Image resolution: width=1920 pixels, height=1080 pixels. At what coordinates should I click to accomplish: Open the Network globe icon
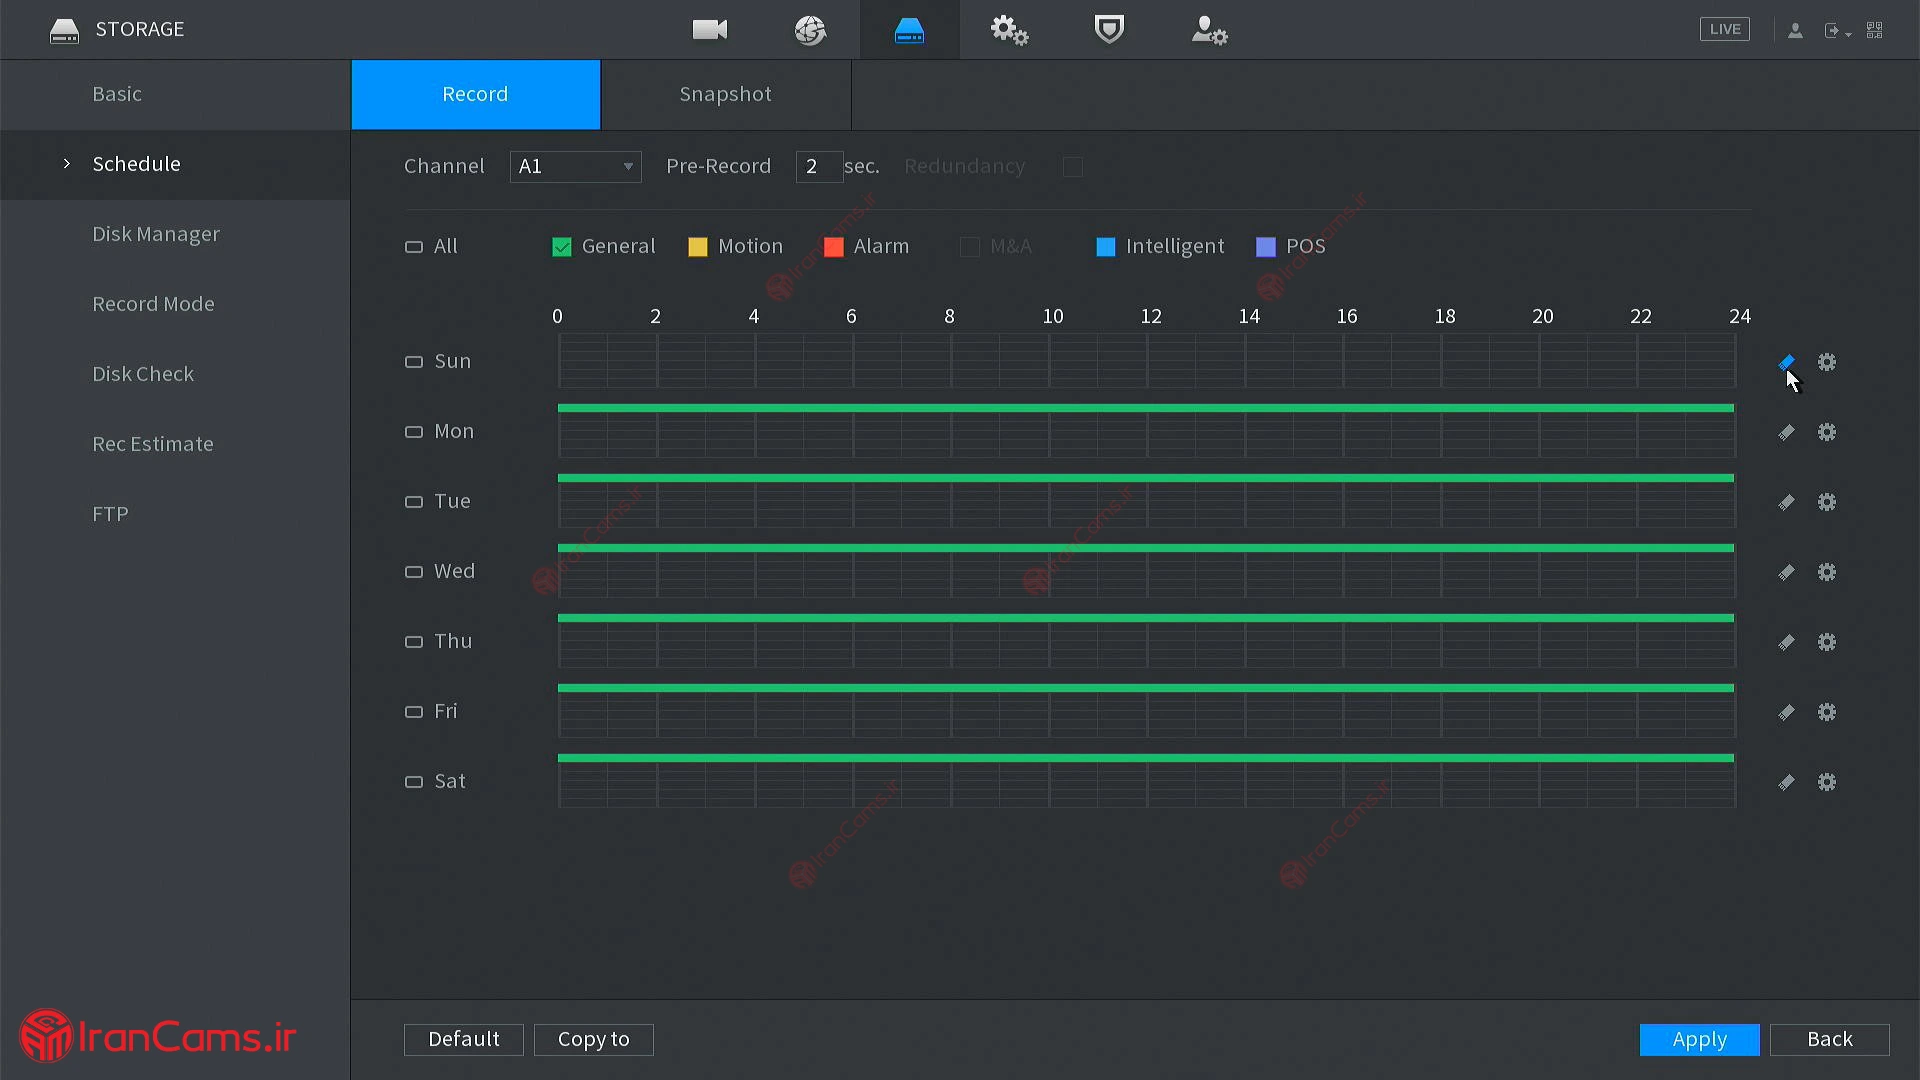810,30
